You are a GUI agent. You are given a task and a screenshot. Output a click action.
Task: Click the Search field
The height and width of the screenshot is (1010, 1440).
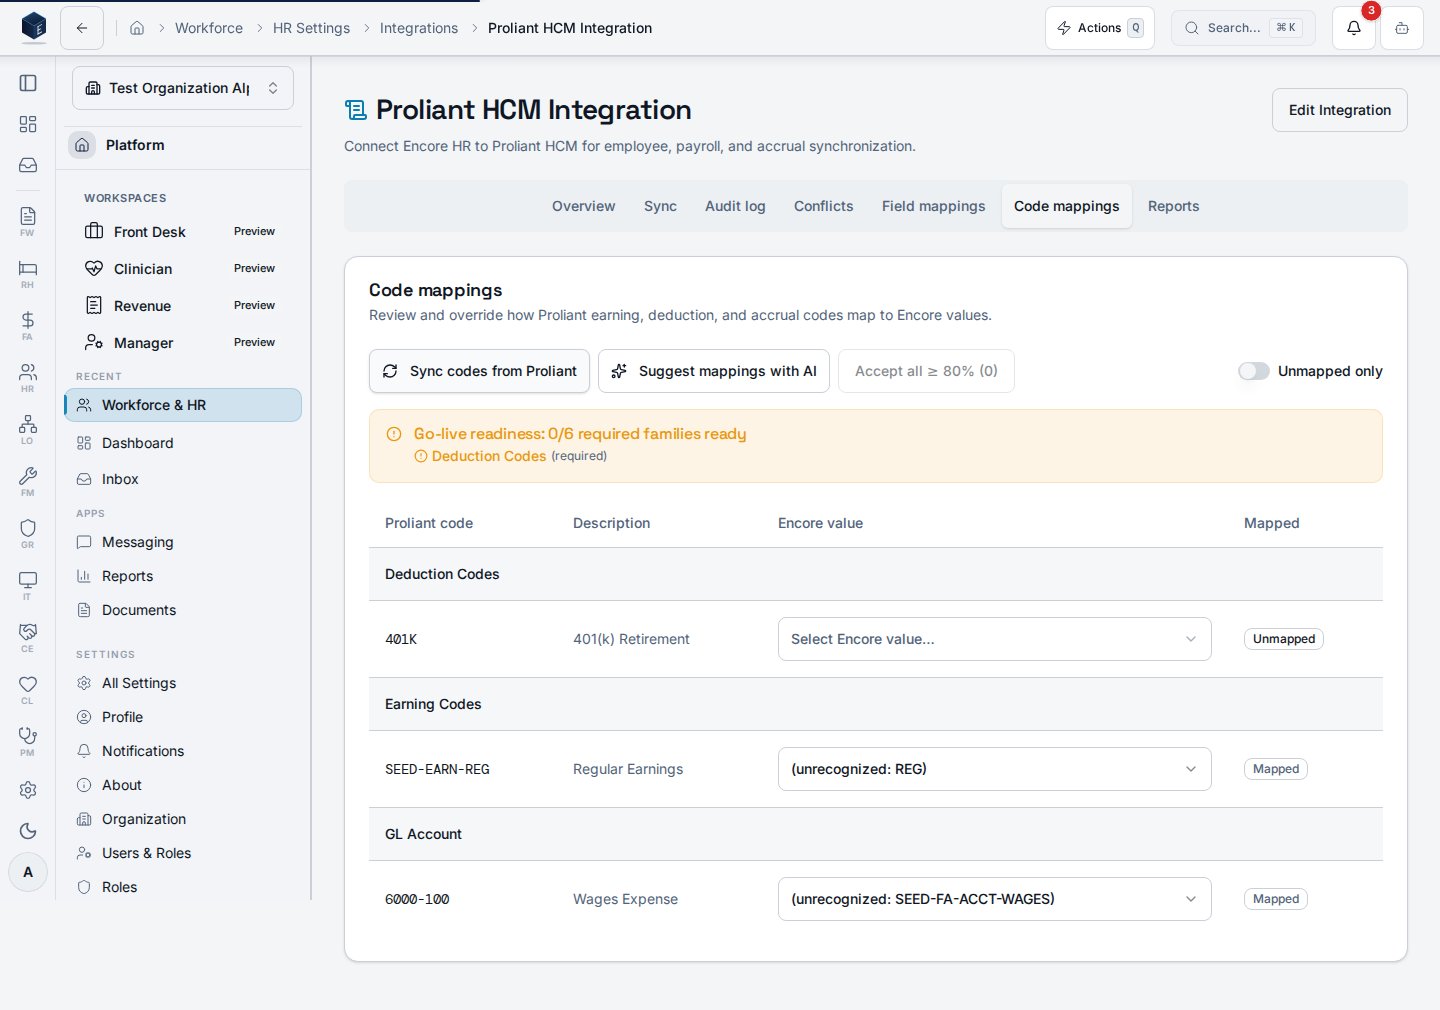pyautogui.click(x=1243, y=28)
